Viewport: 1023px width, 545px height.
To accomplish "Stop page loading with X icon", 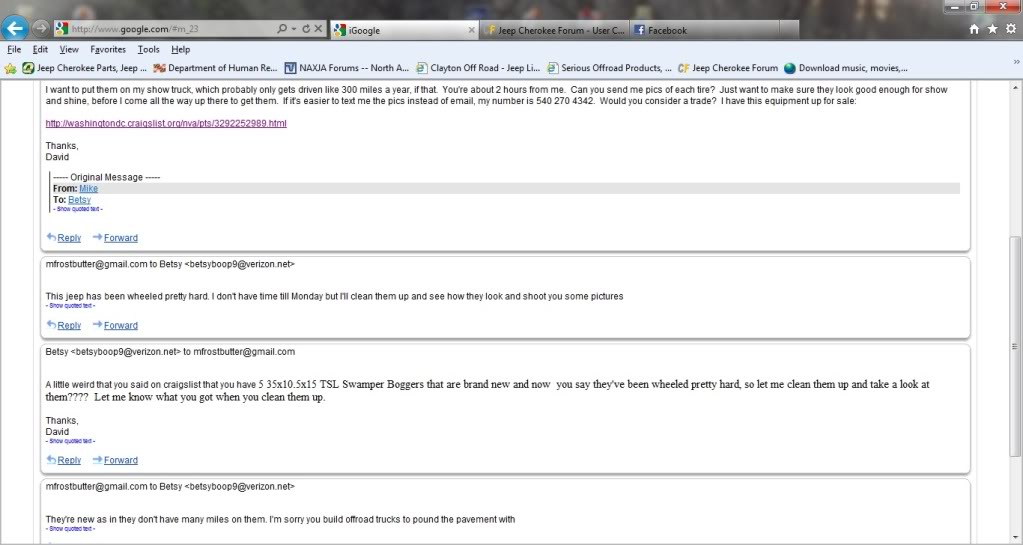I will 318,29.
